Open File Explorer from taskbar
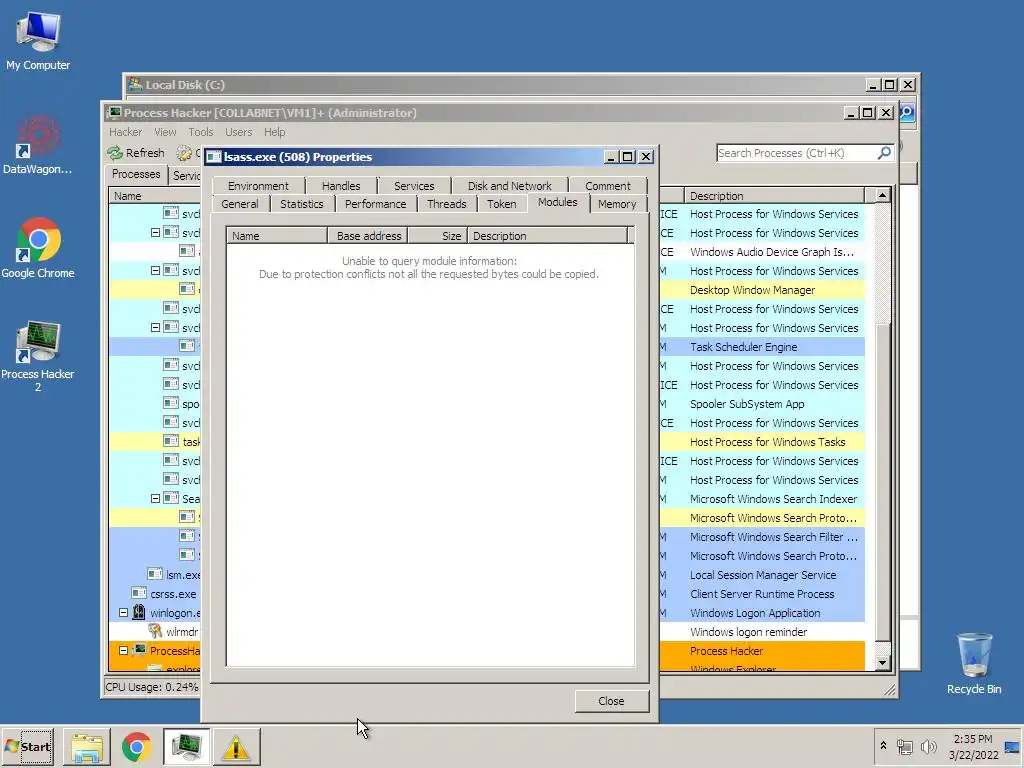This screenshot has height=768, width=1024. coord(86,746)
